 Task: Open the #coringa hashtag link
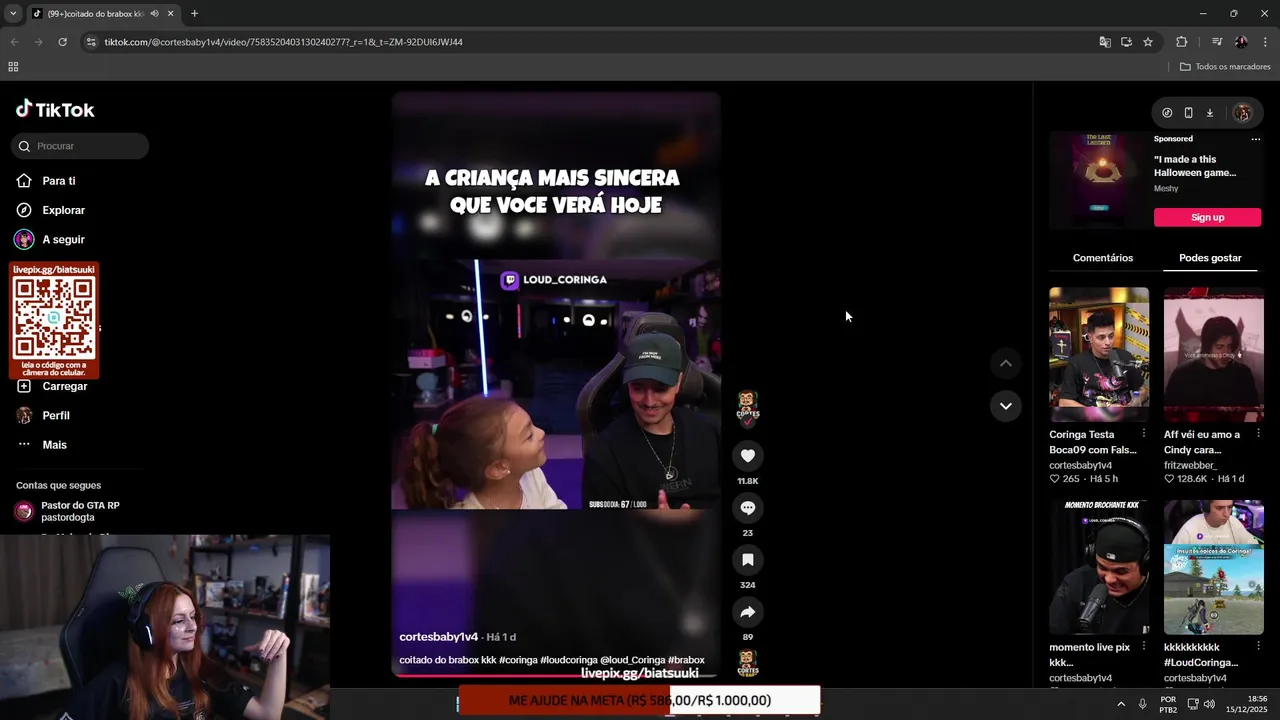518,660
